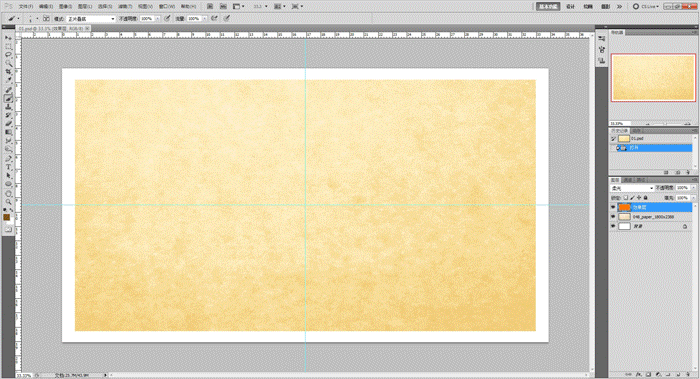Switch to the Channels tab beside Layers
Viewport: 700px width, 379px height.
pos(628,180)
